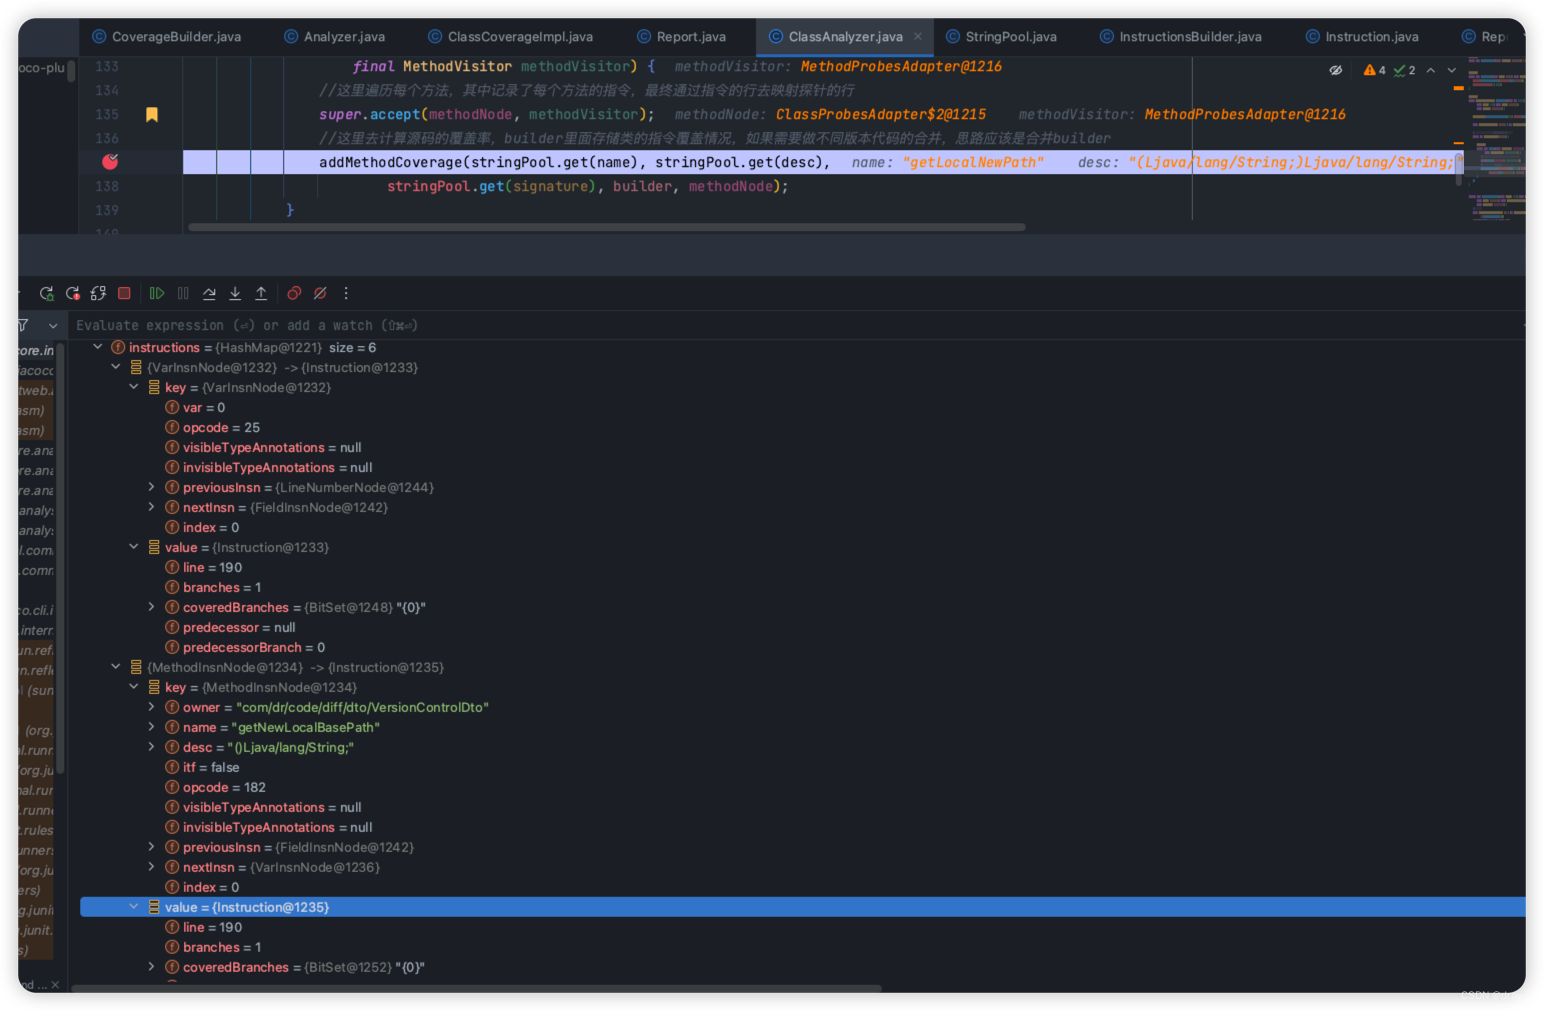
Task: Expand coveredBranches BitSet@1252
Action: coord(151,967)
